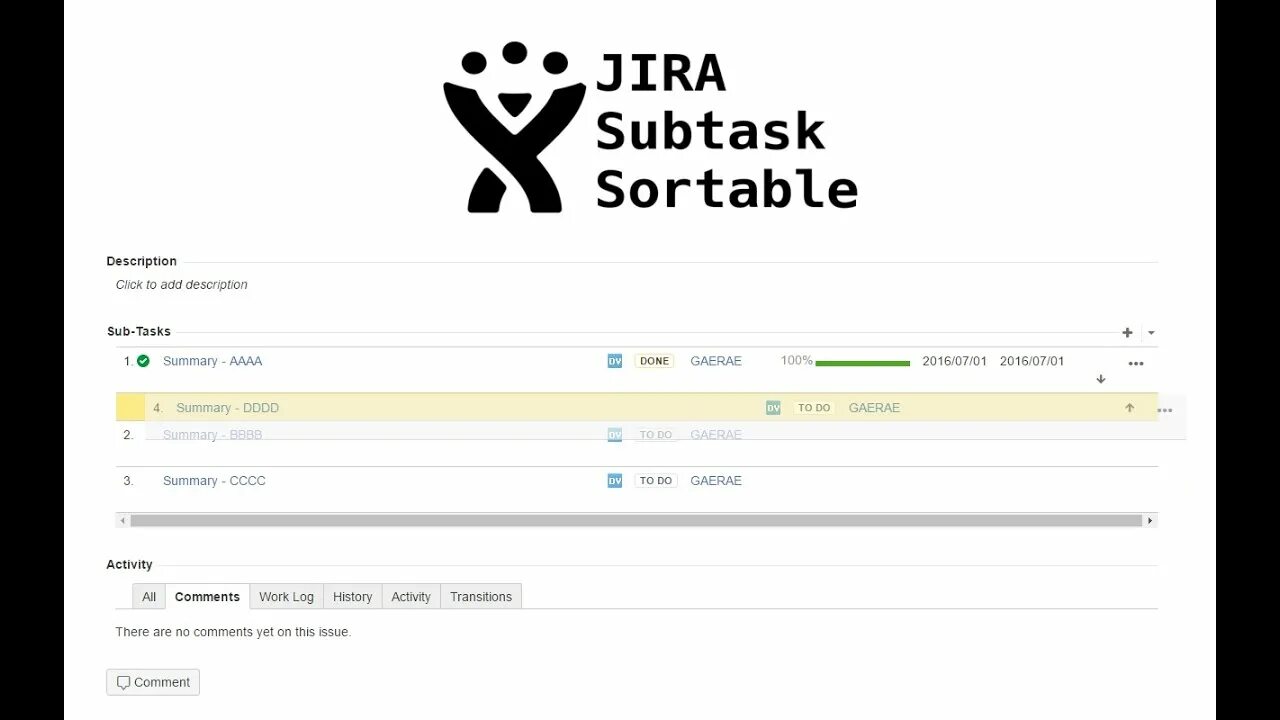1280x720 pixels.
Task: Open the Sub-Tasks options dropdown arrow
Action: tap(1151, 333)
